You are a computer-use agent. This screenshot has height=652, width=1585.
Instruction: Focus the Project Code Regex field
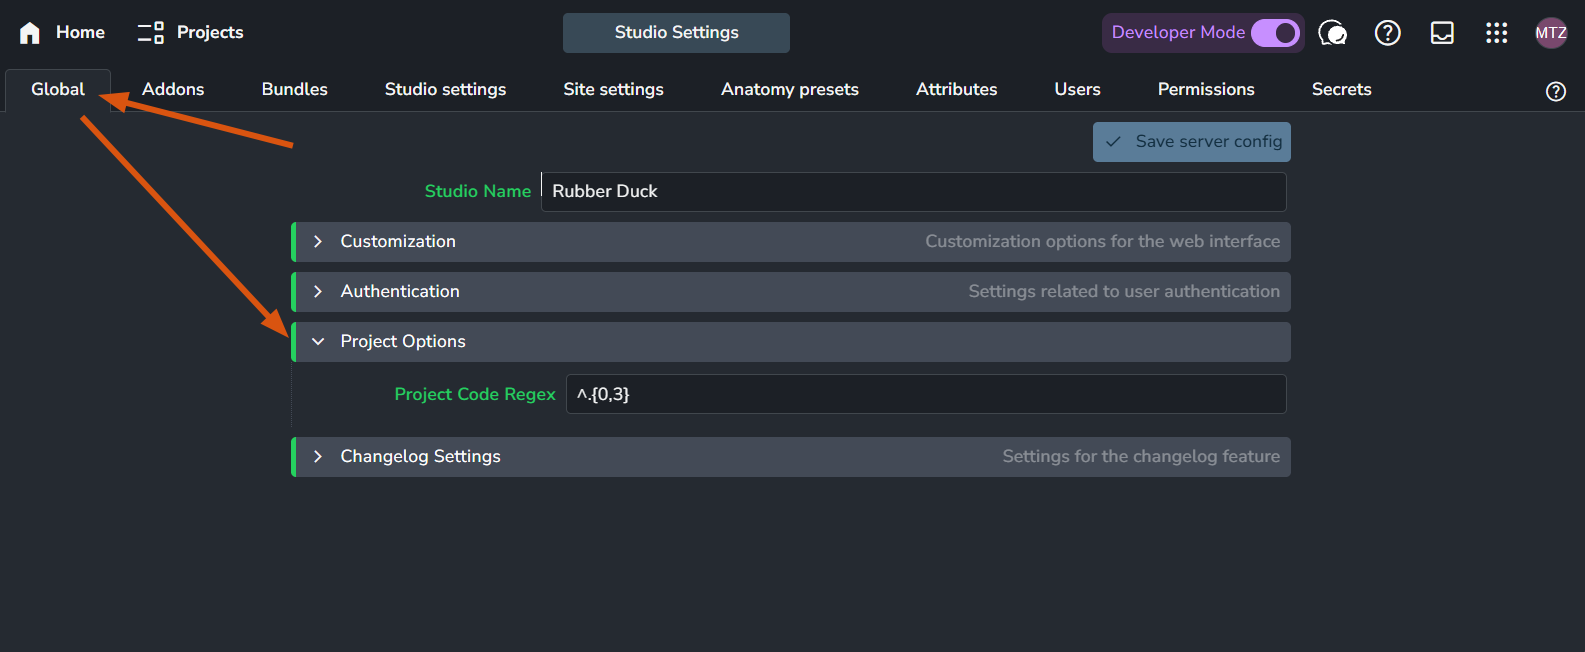925,394
